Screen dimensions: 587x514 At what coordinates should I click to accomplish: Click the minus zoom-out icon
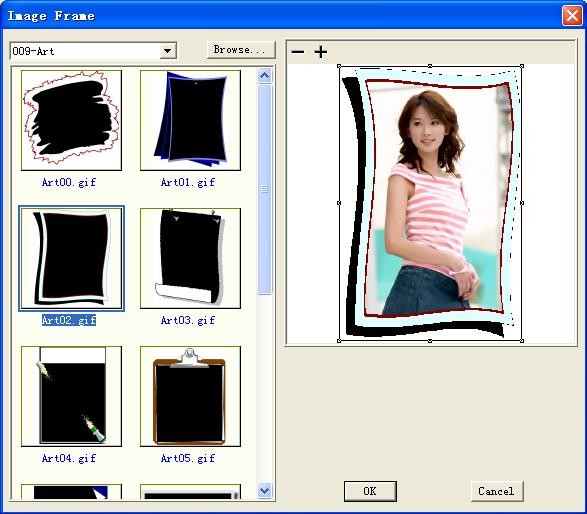(x=298, y=52)
